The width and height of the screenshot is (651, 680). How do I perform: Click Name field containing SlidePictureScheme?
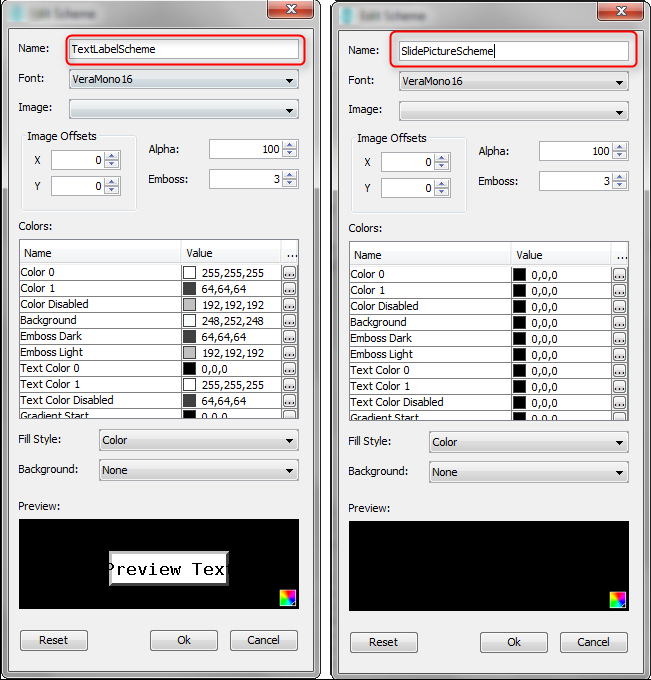pos(514,51)
